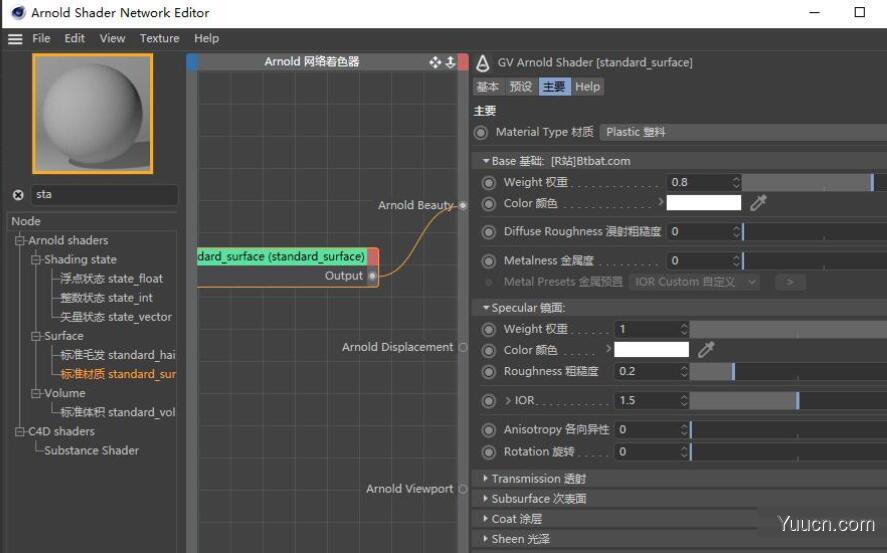Open the hamburger menu icon
Image resolution: width=887 pixels, height=553 pixels.
(x=15, y=39)
